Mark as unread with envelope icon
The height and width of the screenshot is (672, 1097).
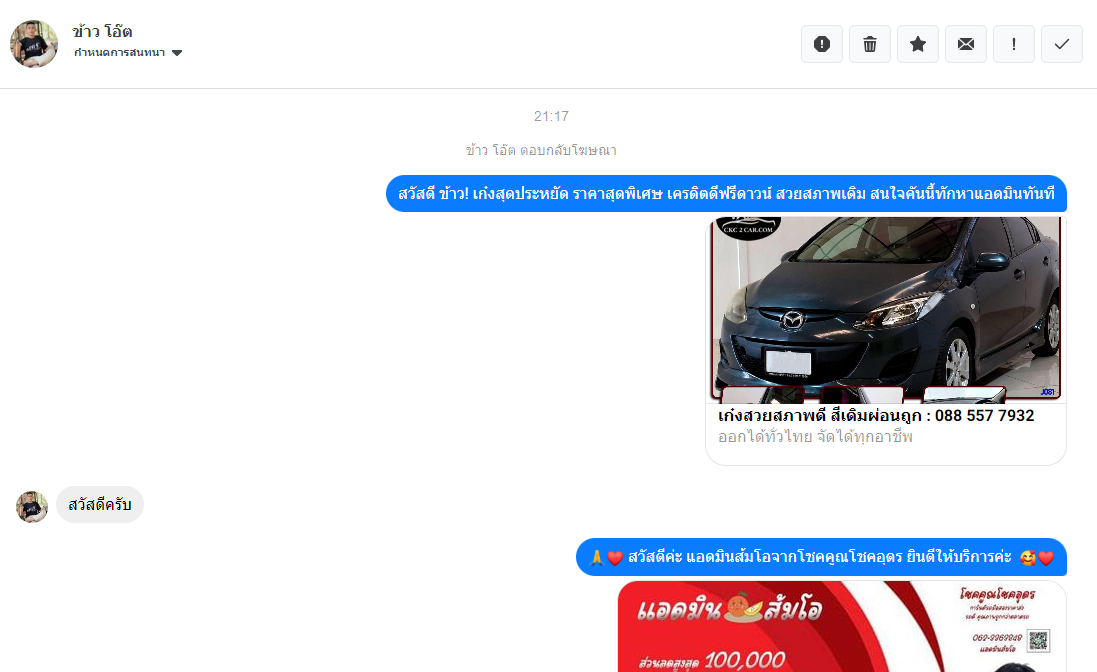pos(965,44)
